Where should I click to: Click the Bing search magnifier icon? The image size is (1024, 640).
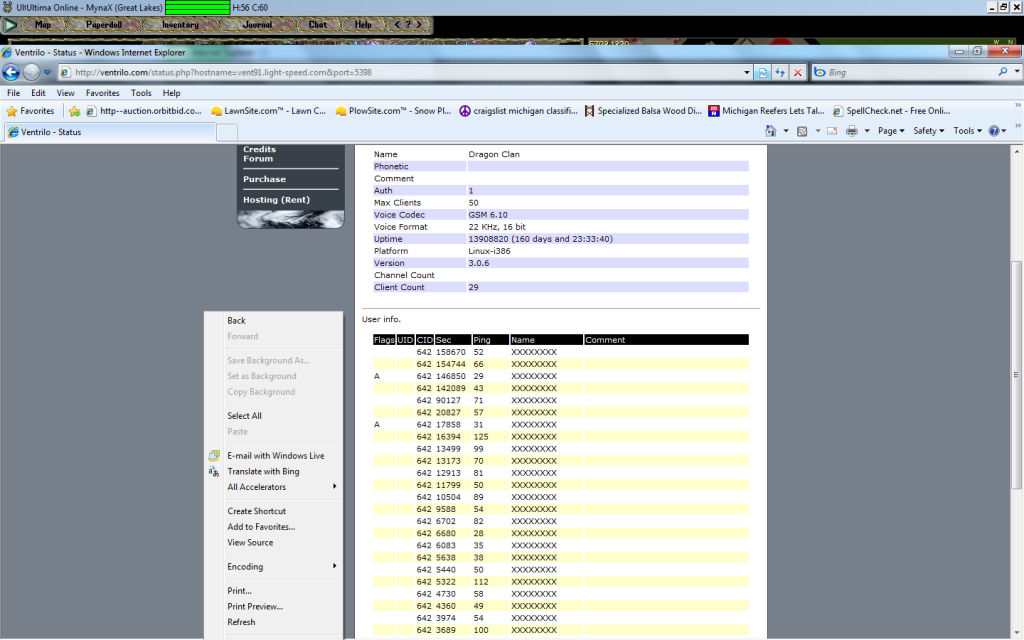coord(1002,72)
